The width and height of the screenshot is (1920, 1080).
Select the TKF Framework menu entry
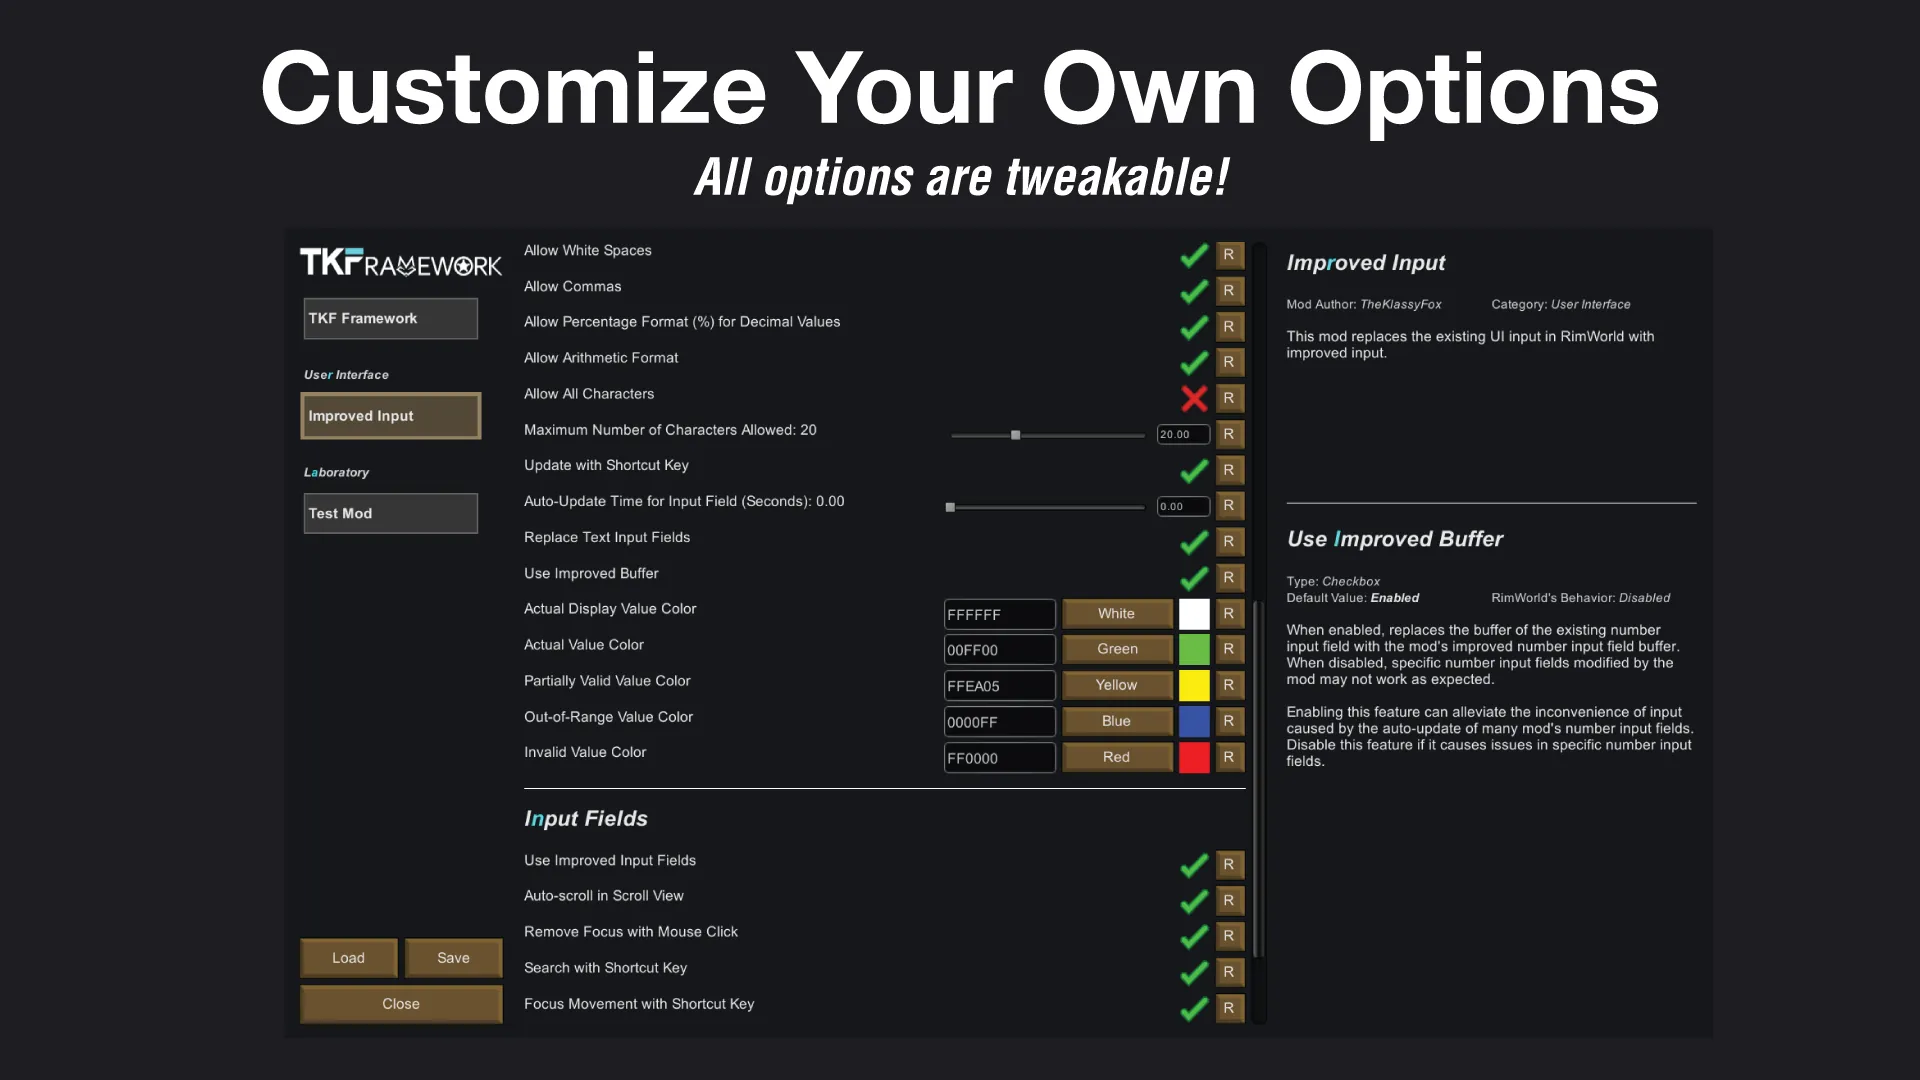(390, 318)
